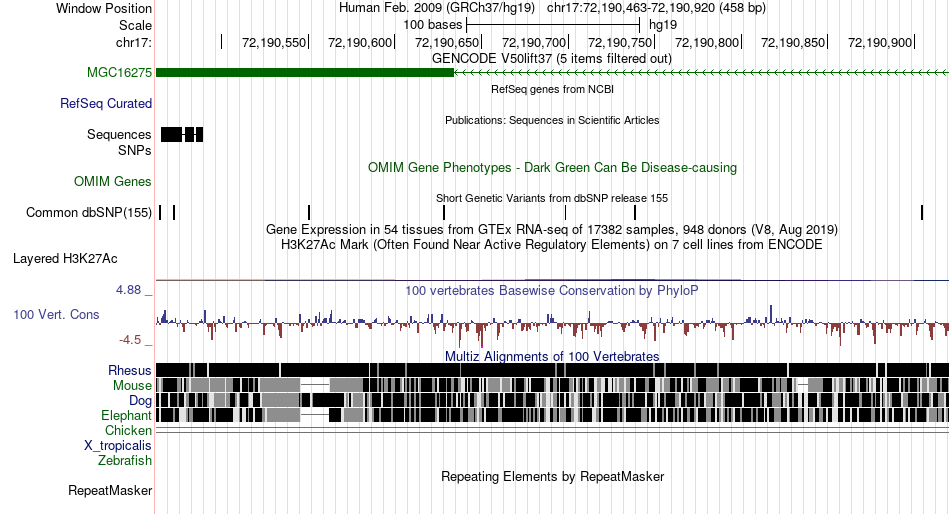This screenshot has height=514, width=950.
Task: Open Common dbSNP(155) track settings label
Action: point(88,213)
